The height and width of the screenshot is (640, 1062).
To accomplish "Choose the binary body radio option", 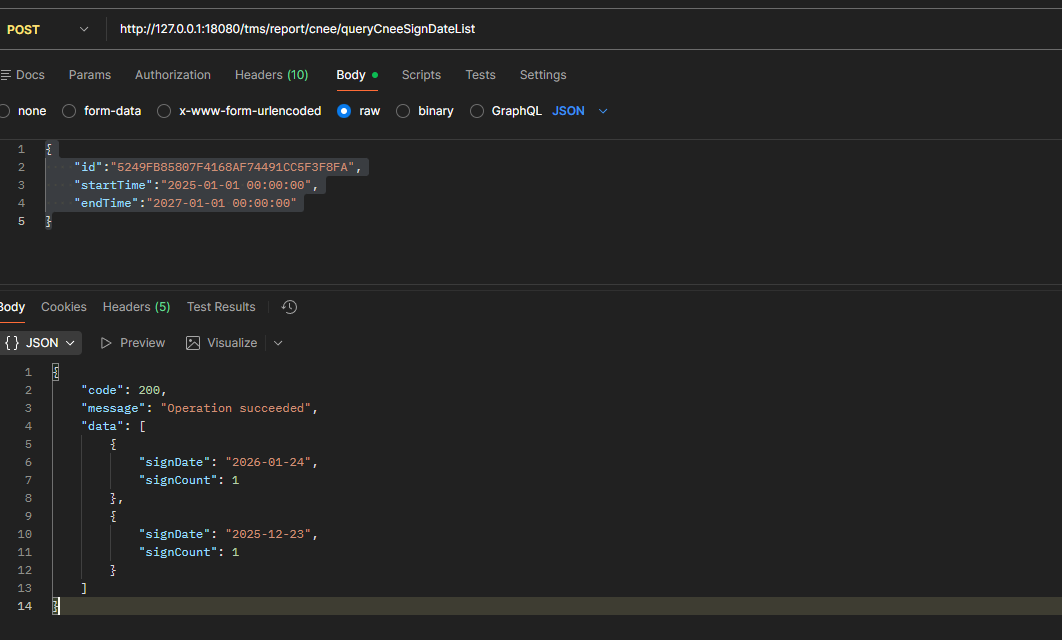I will point(403,111).
